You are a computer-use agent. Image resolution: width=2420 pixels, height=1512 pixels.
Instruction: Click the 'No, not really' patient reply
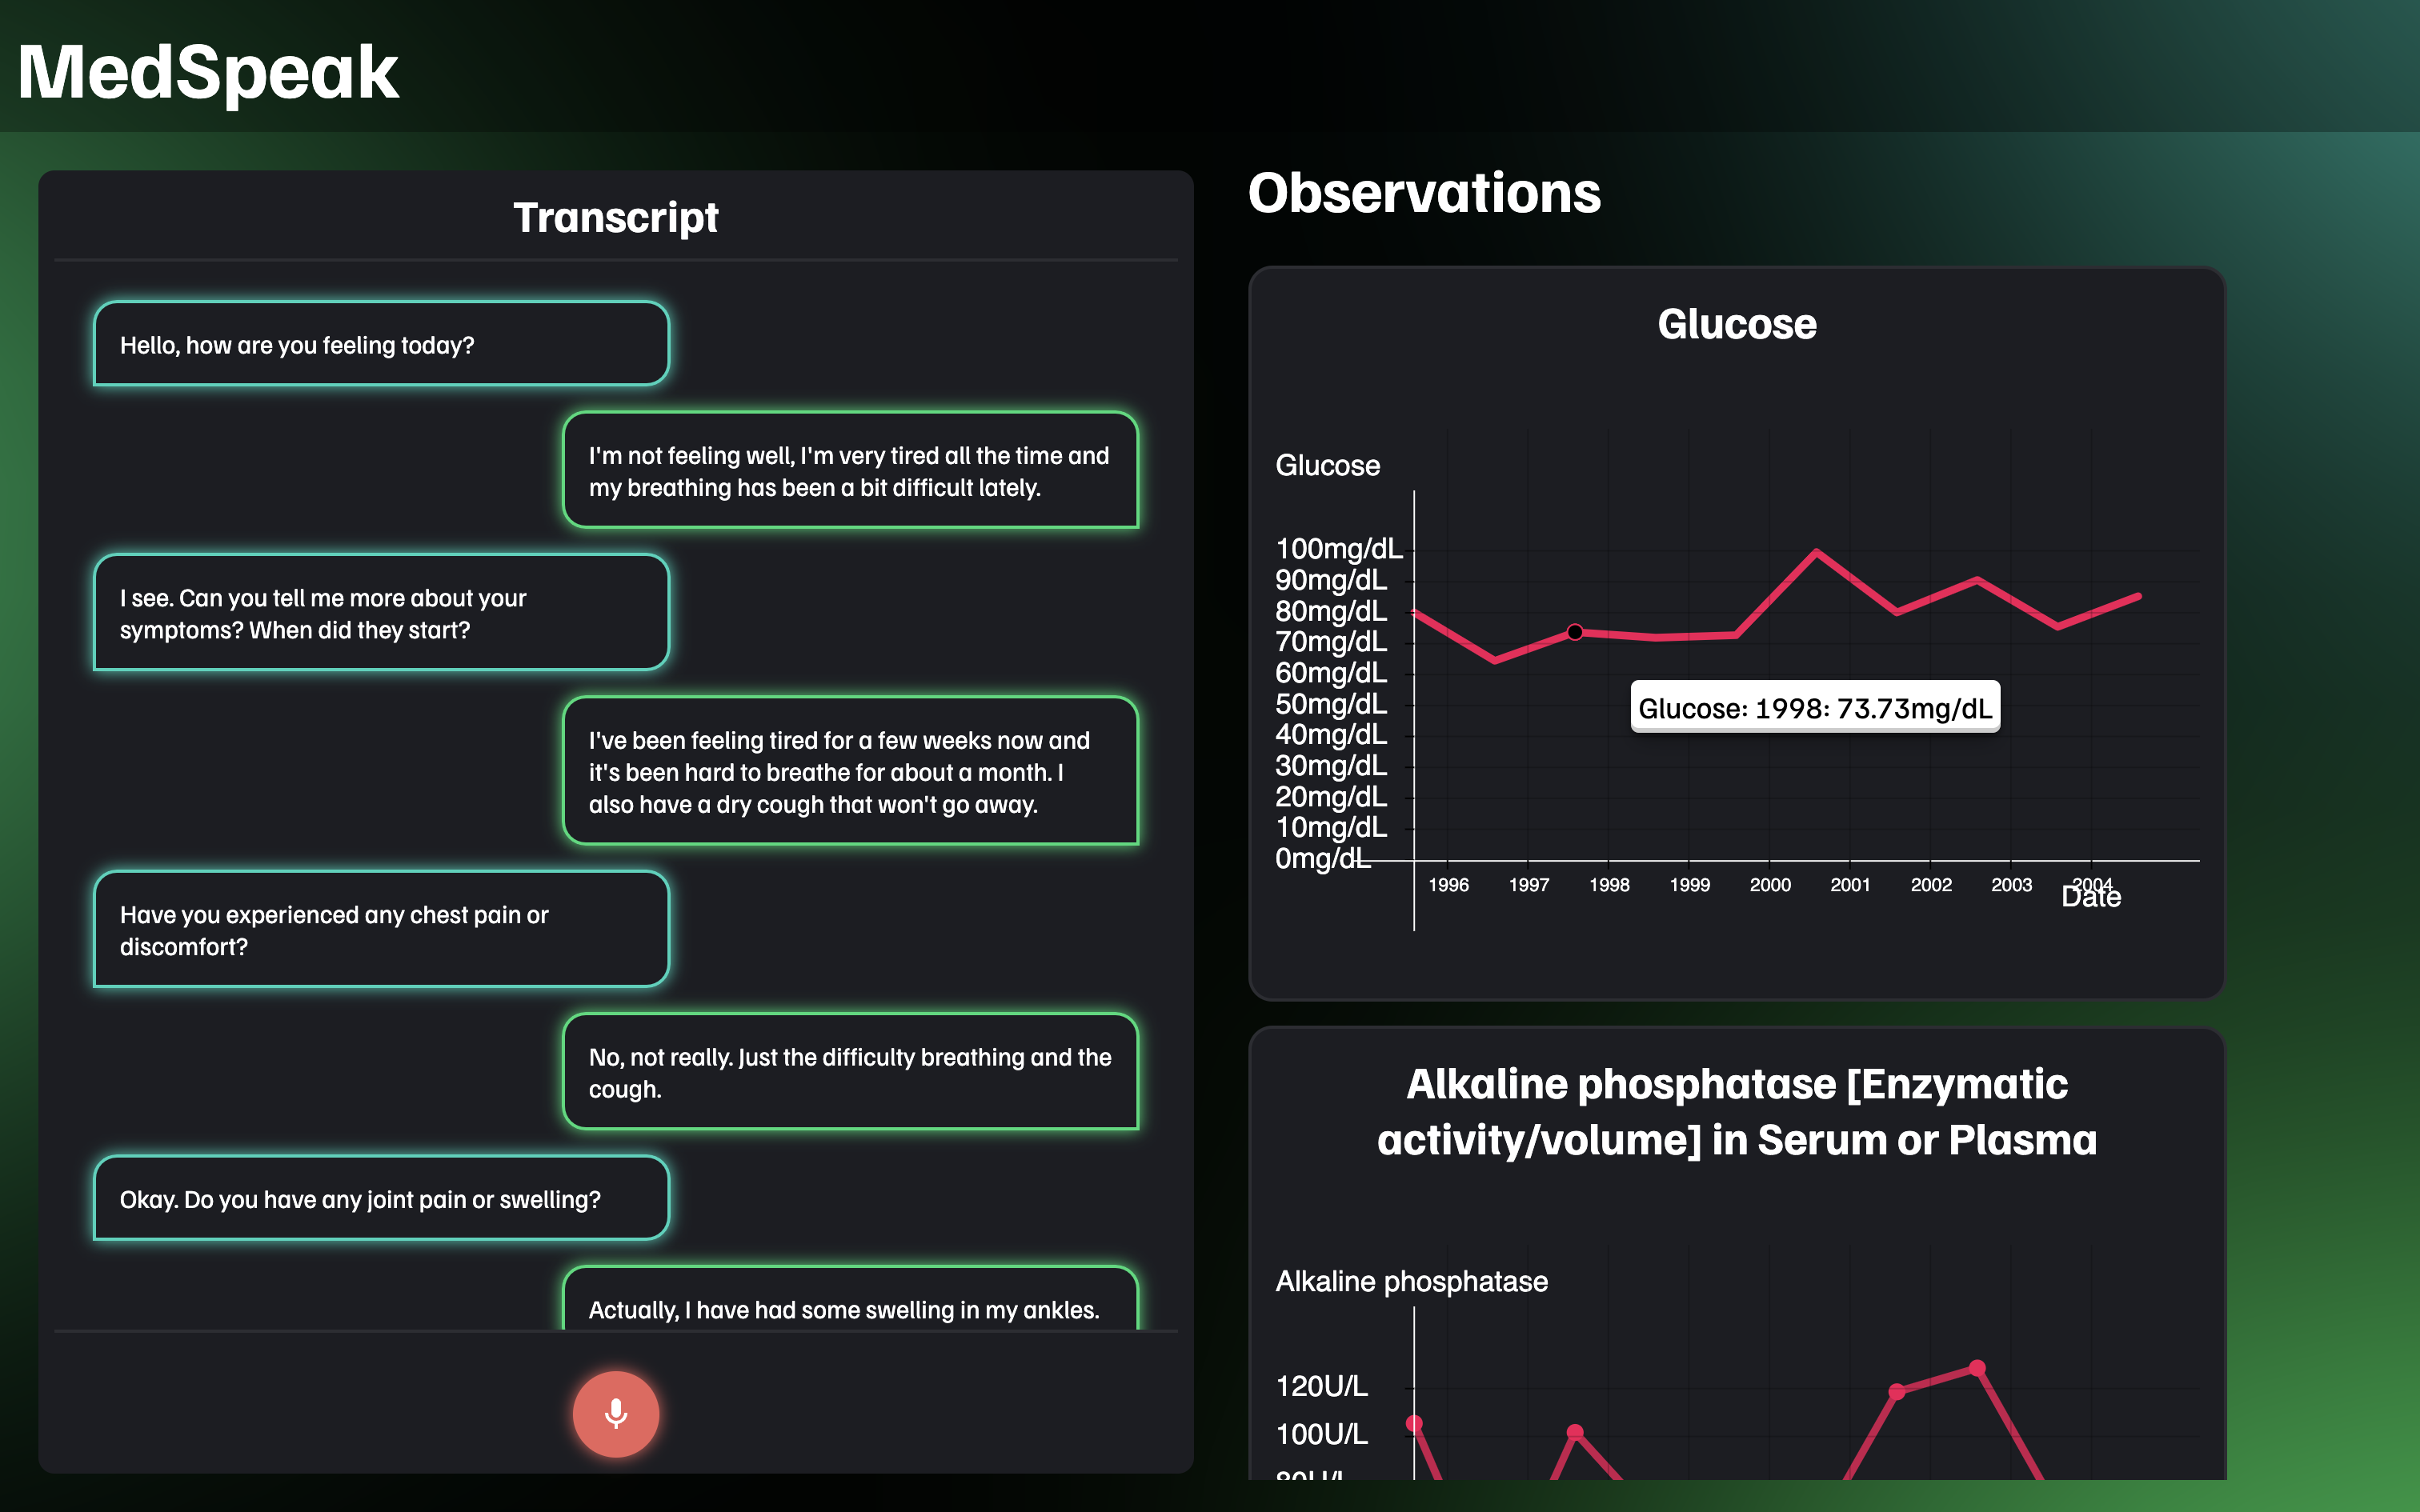point(849,1072)
